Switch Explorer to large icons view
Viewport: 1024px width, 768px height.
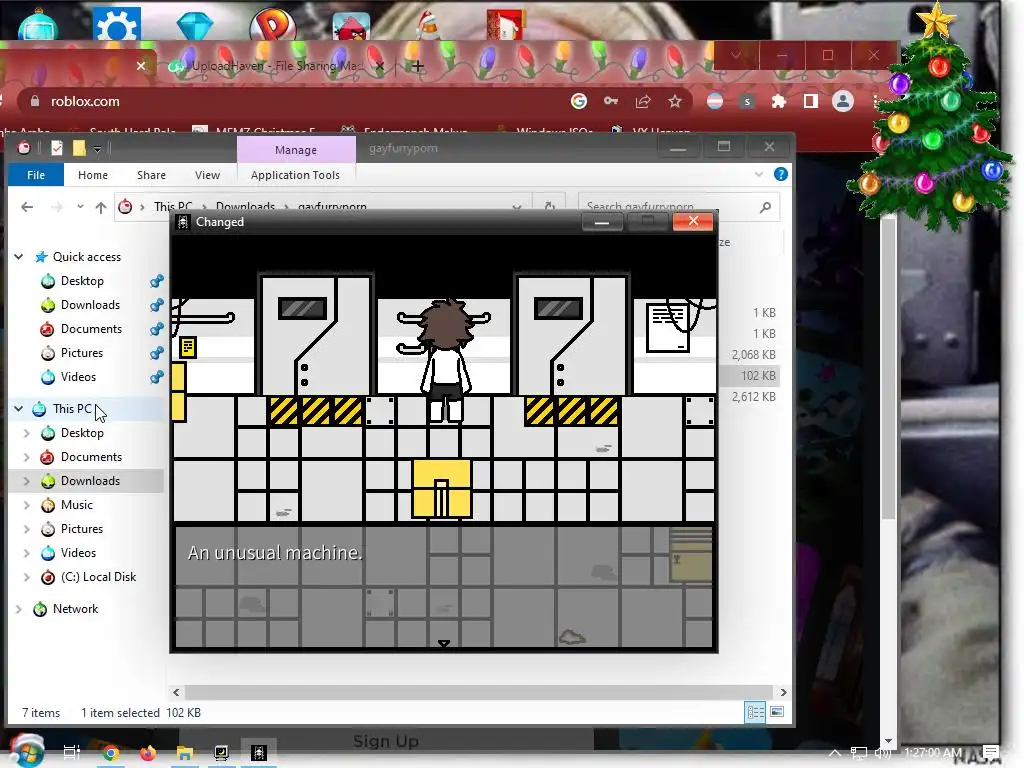[x=777, y=712]
